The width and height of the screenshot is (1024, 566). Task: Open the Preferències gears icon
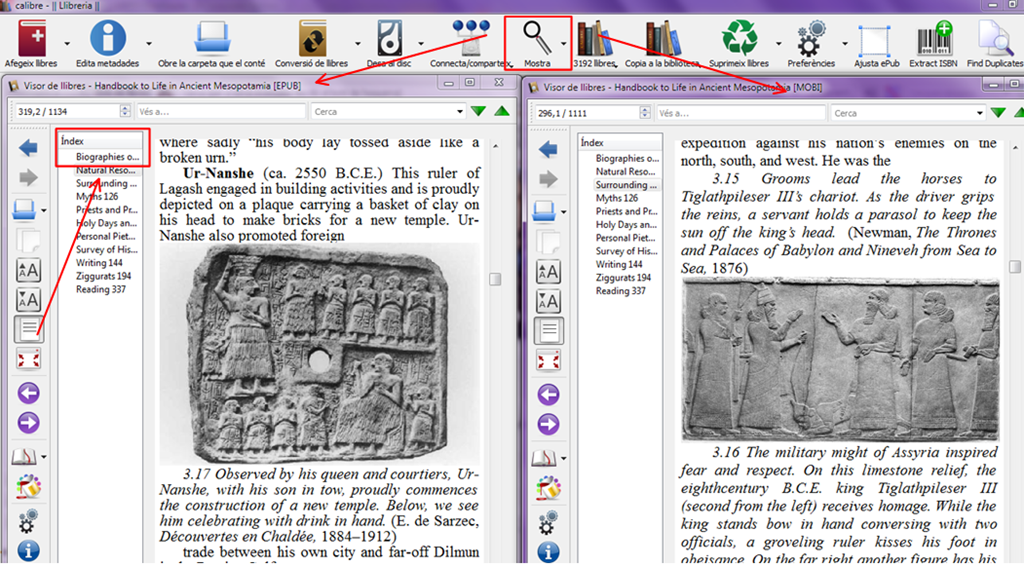(810, 39)
